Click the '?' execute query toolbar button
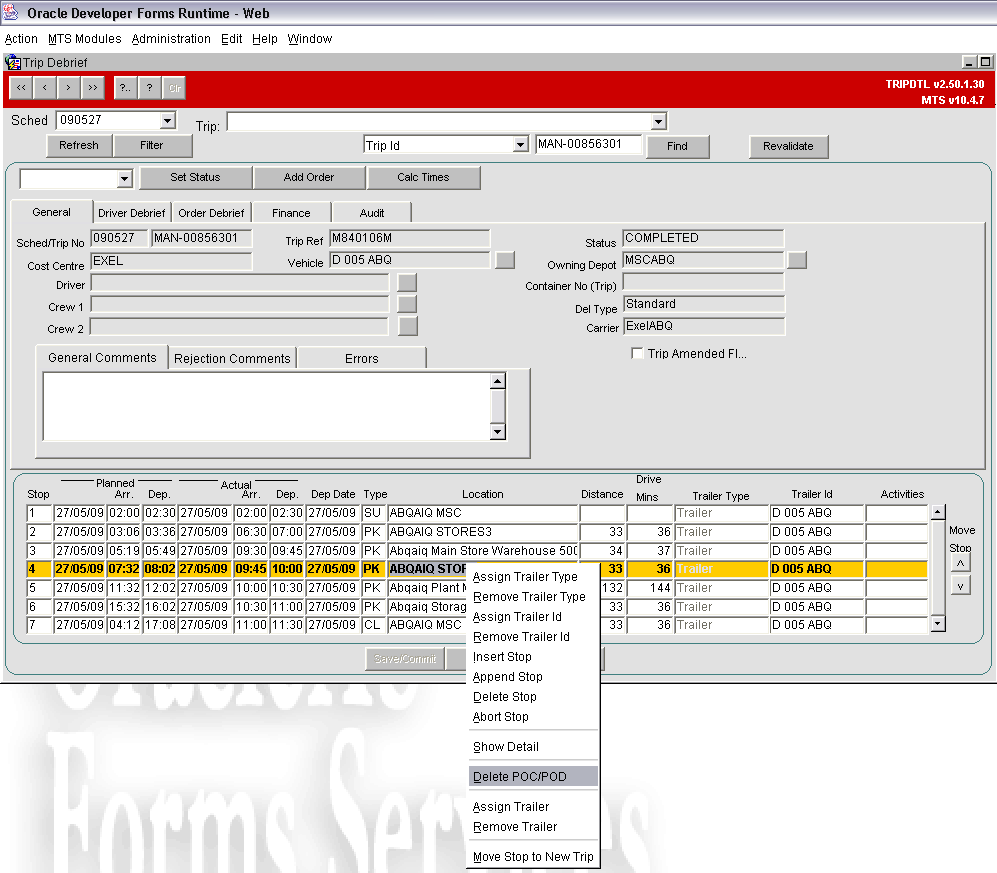Screen dimensions: 997x873 point(149,88)
